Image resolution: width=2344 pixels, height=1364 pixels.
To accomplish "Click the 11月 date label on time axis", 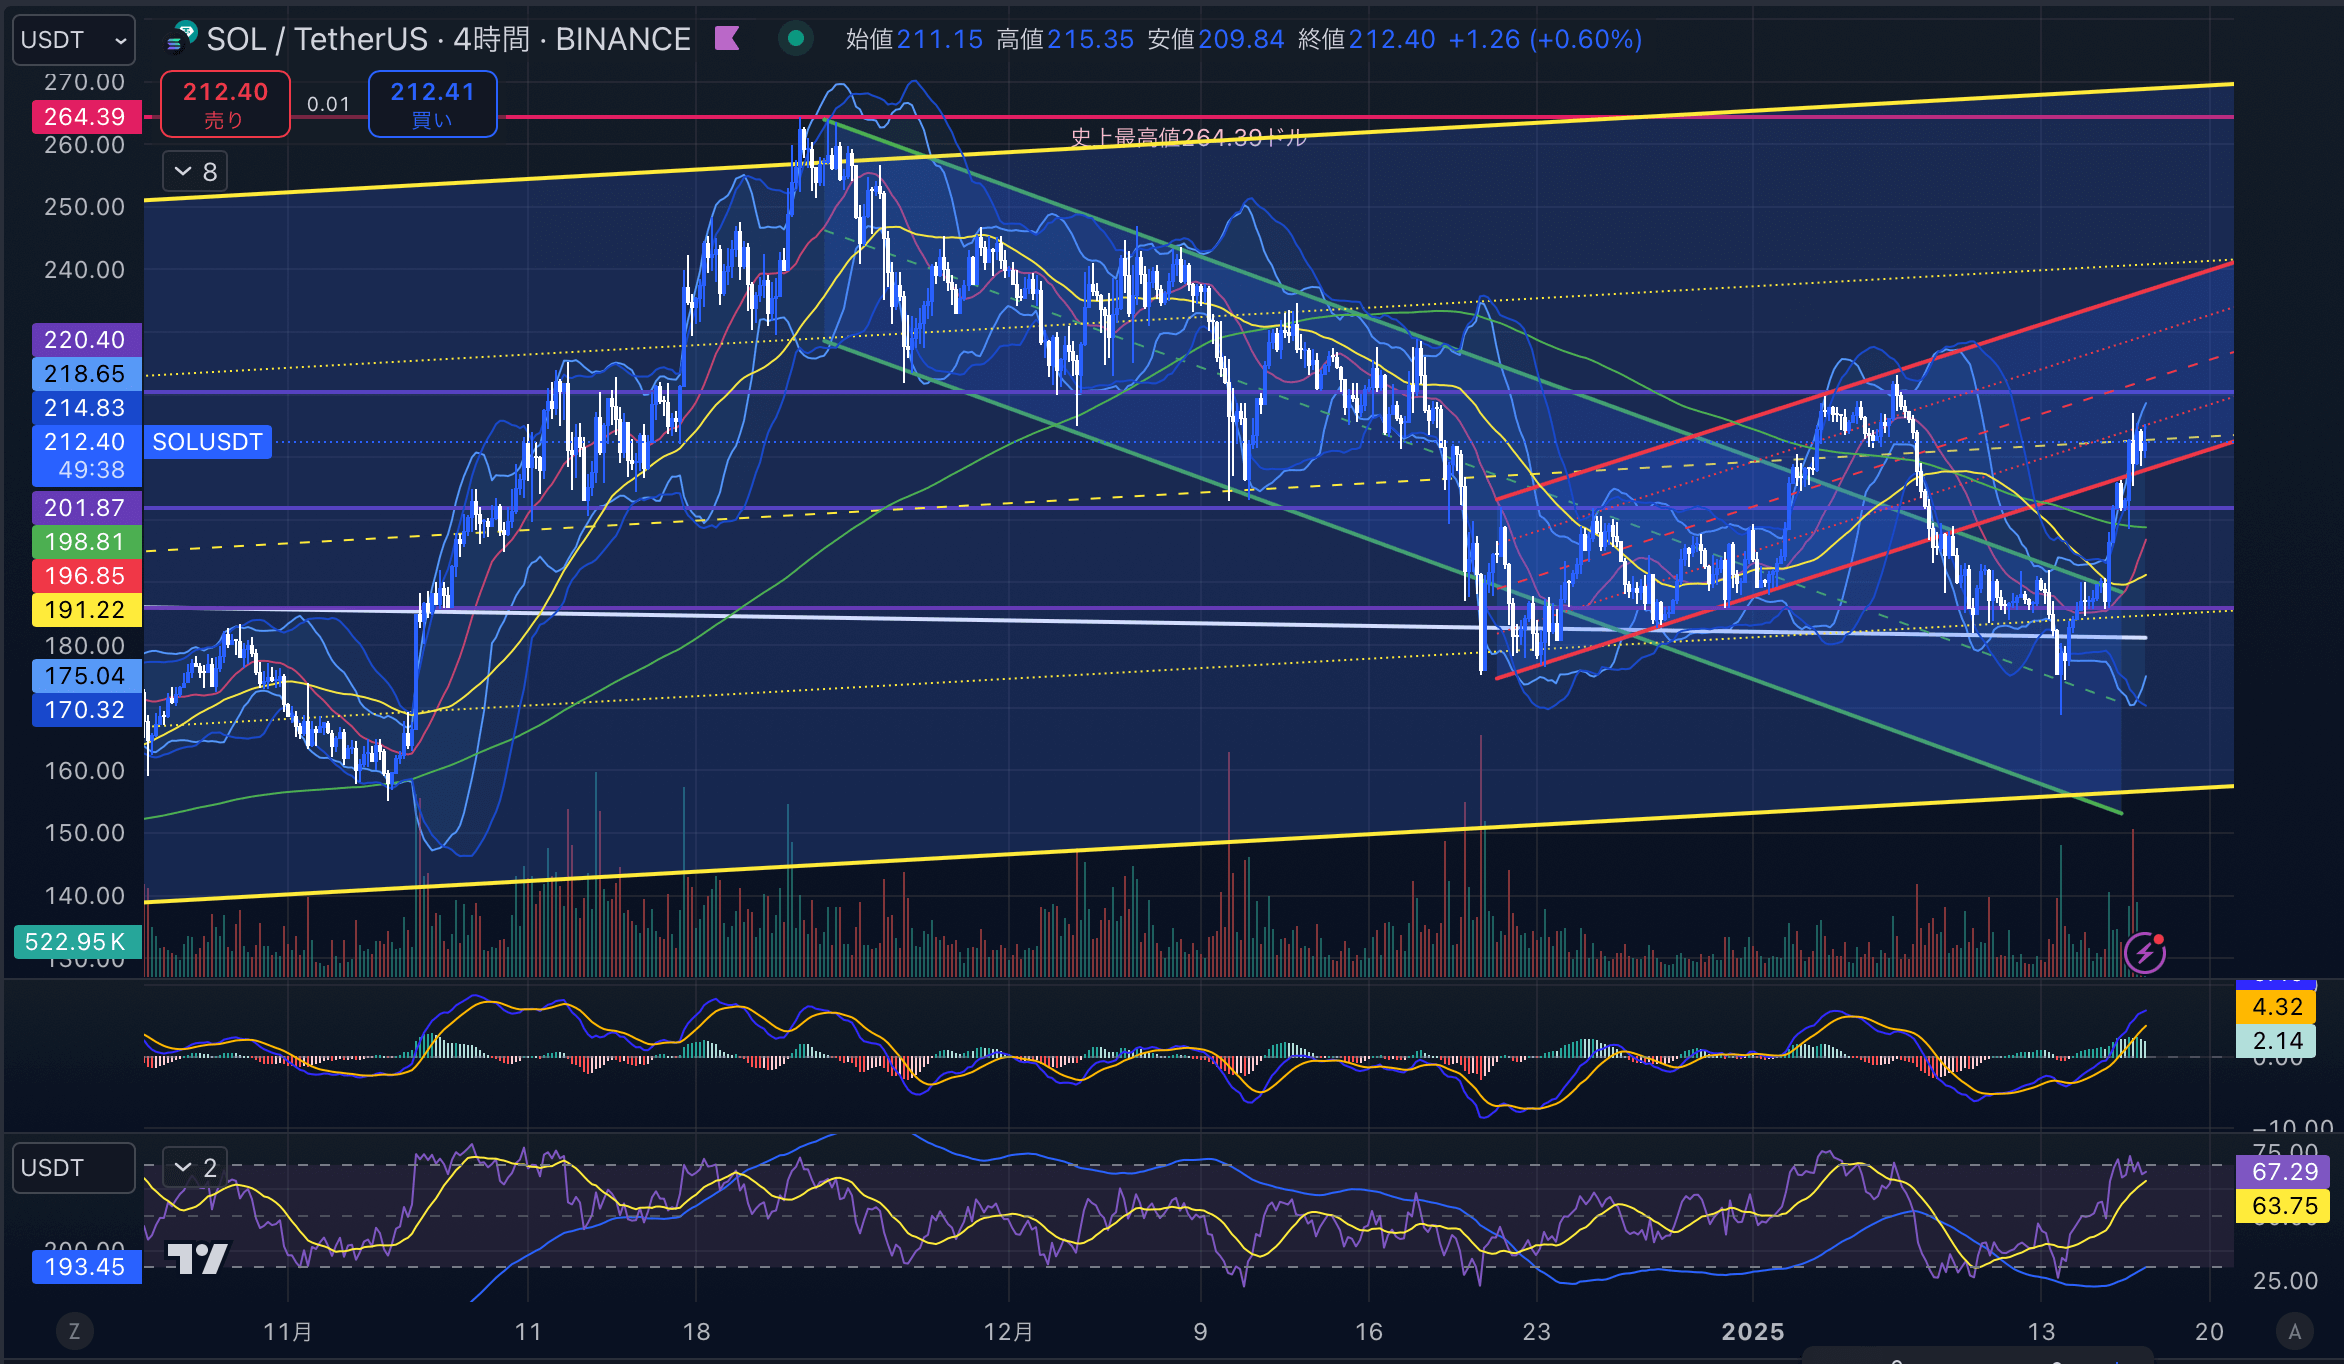I will (x=288, y=1332).
